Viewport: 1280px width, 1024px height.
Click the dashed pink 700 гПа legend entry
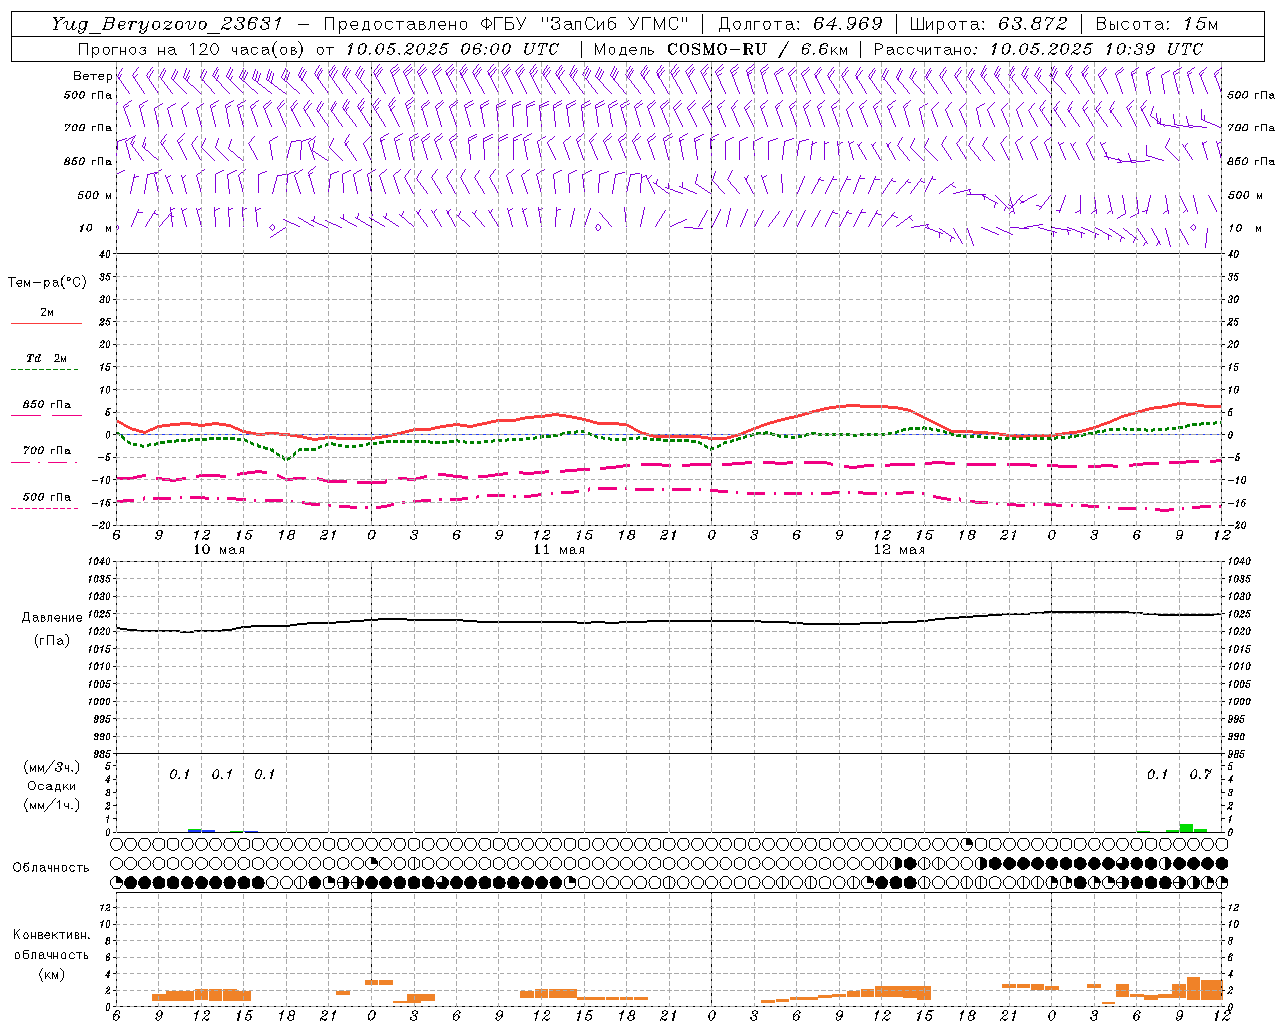click(46, 451)
